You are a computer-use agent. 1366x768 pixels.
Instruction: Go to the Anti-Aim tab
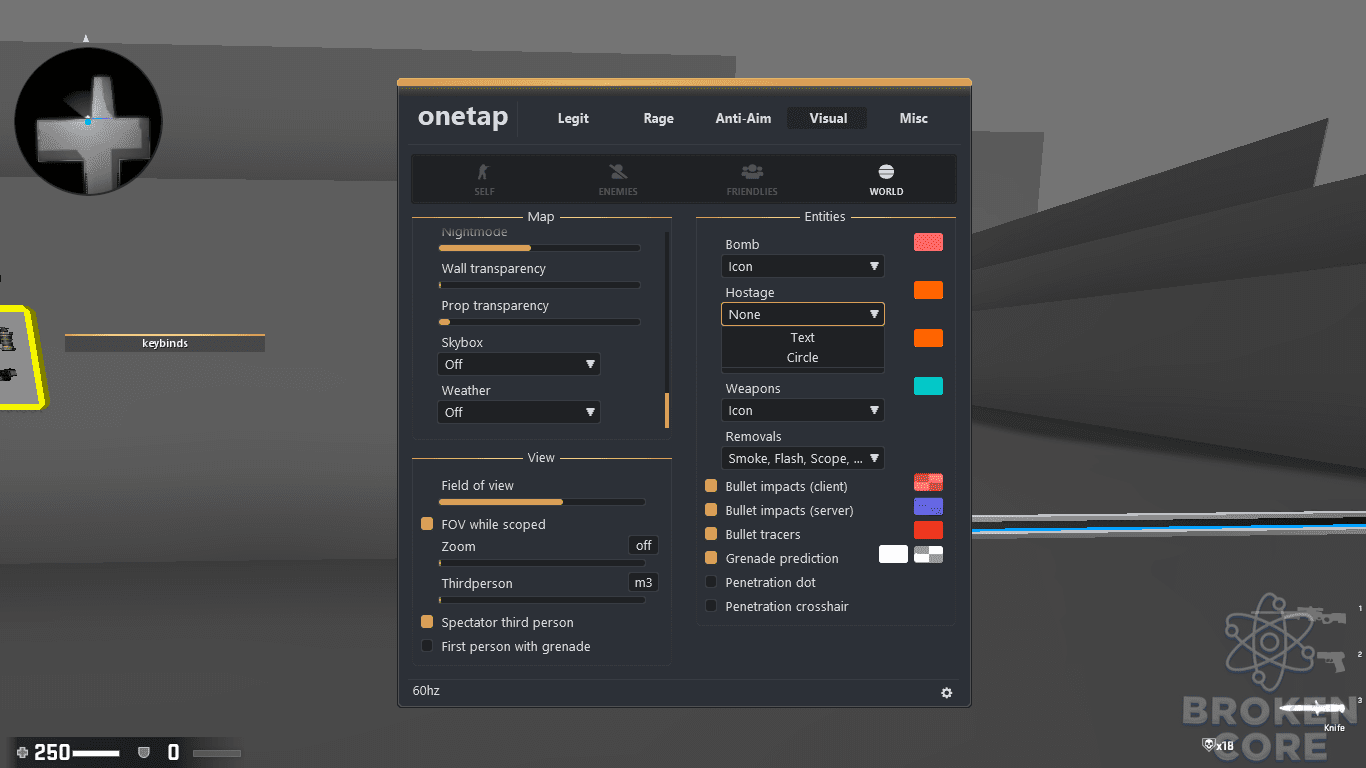tap(743, 118)
